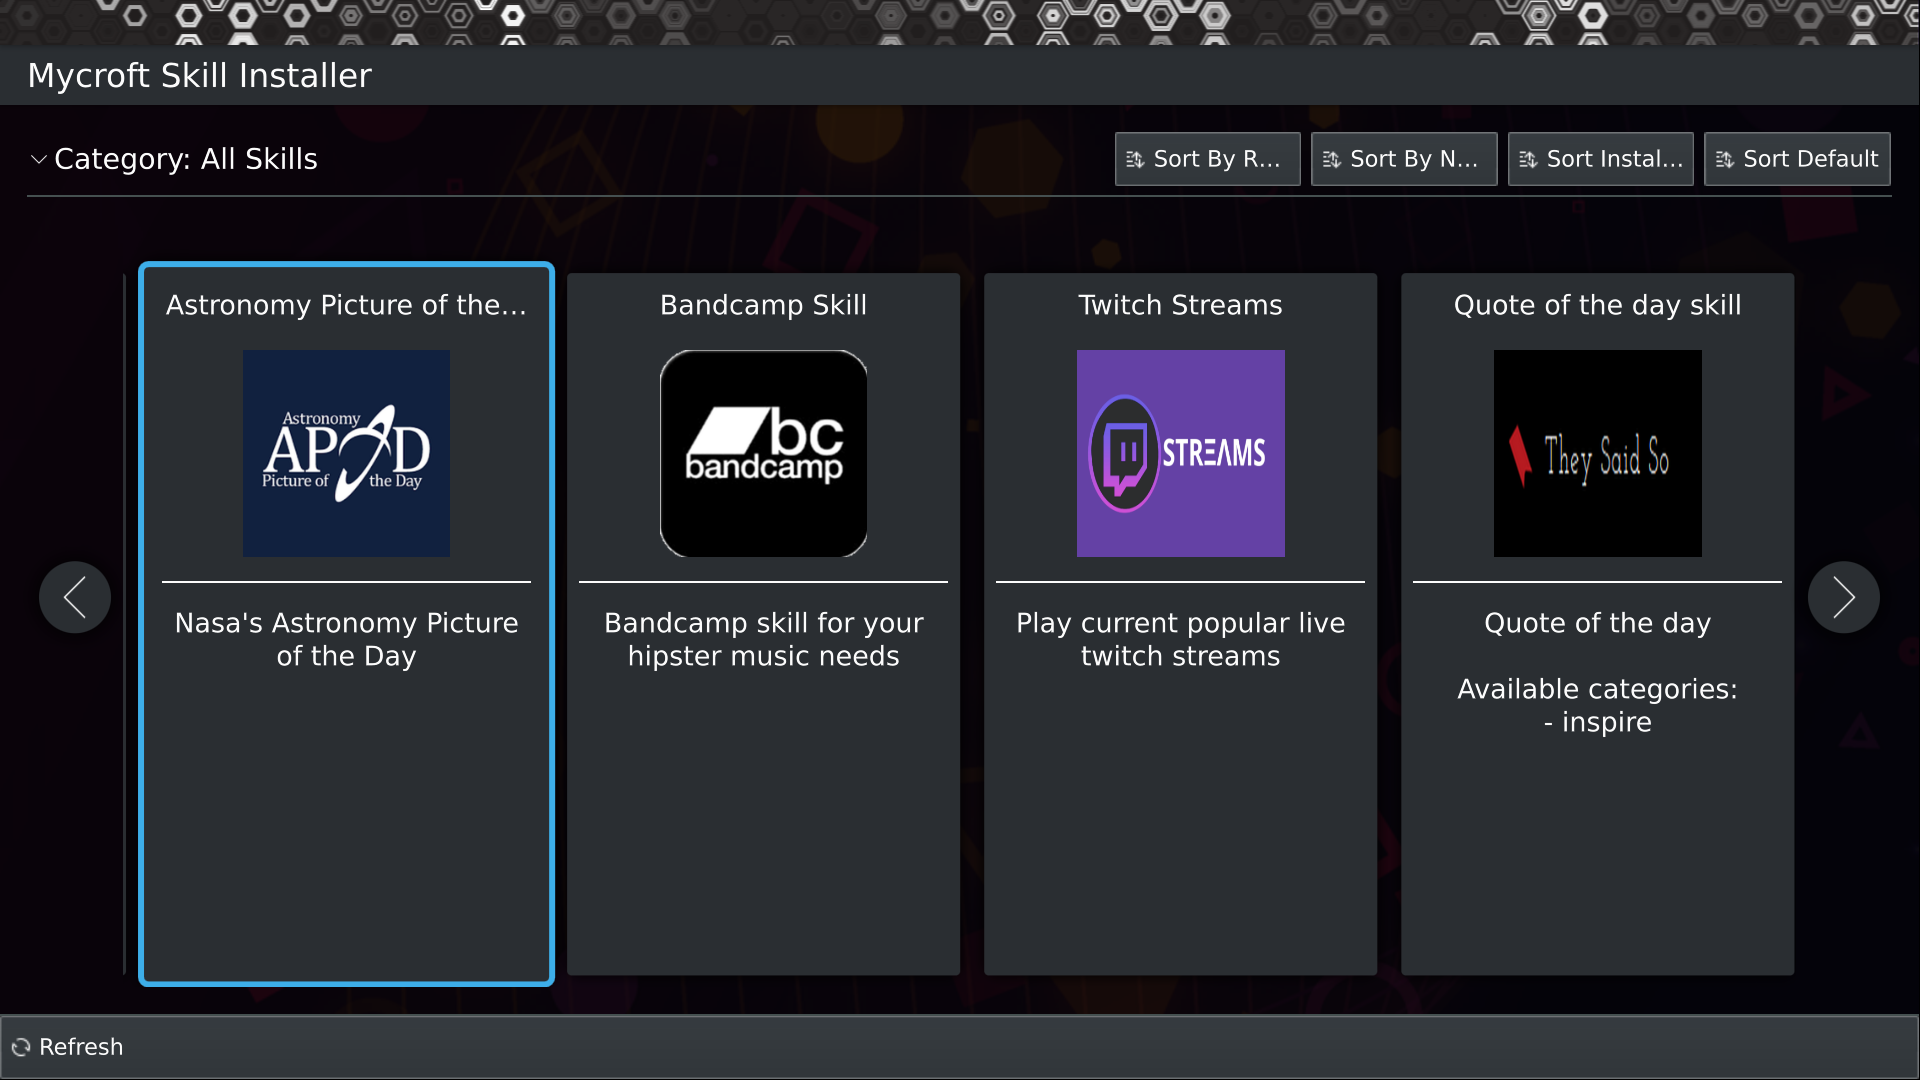Viewport: 1920px width, 1080px height.
Task: Click "Available categories: - inspire" text
Action: 1597,705
